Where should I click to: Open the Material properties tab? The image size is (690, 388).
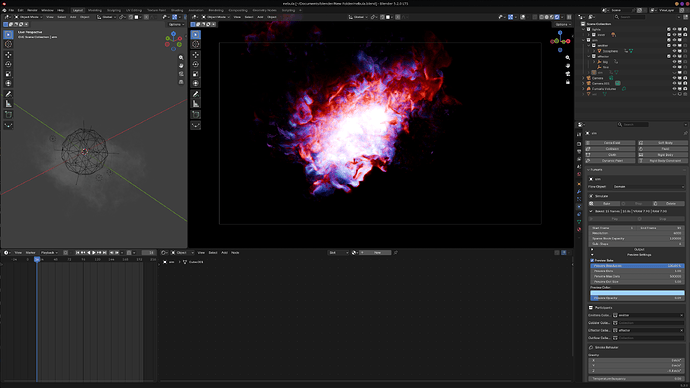point(579,230)
